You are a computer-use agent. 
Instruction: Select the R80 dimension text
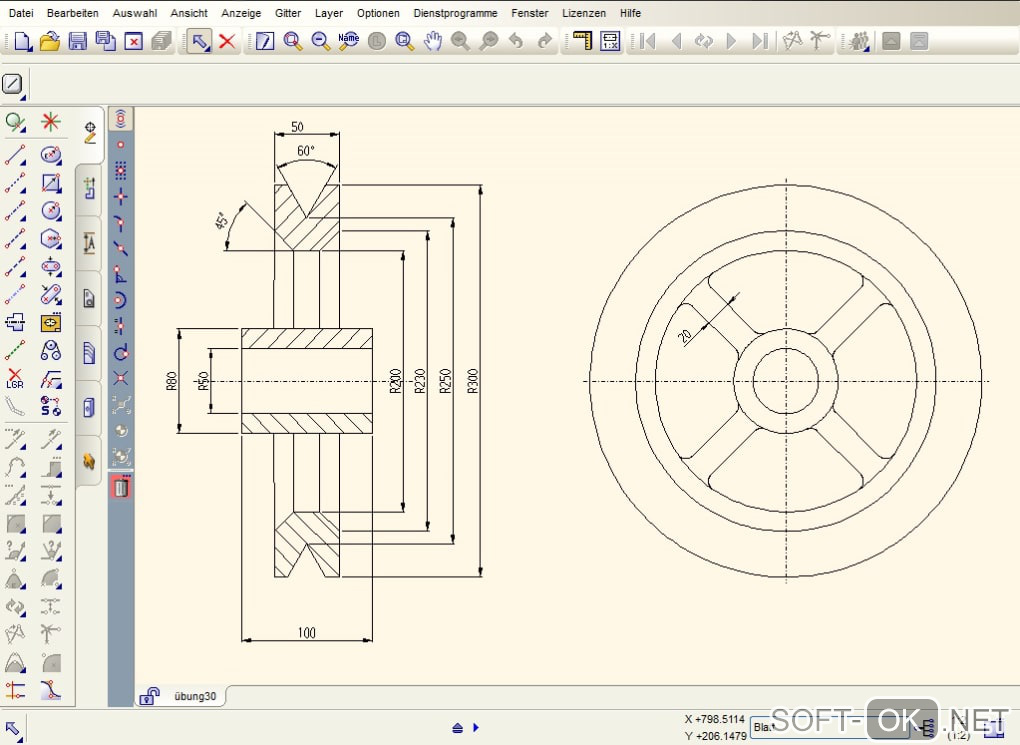(171, 381)
